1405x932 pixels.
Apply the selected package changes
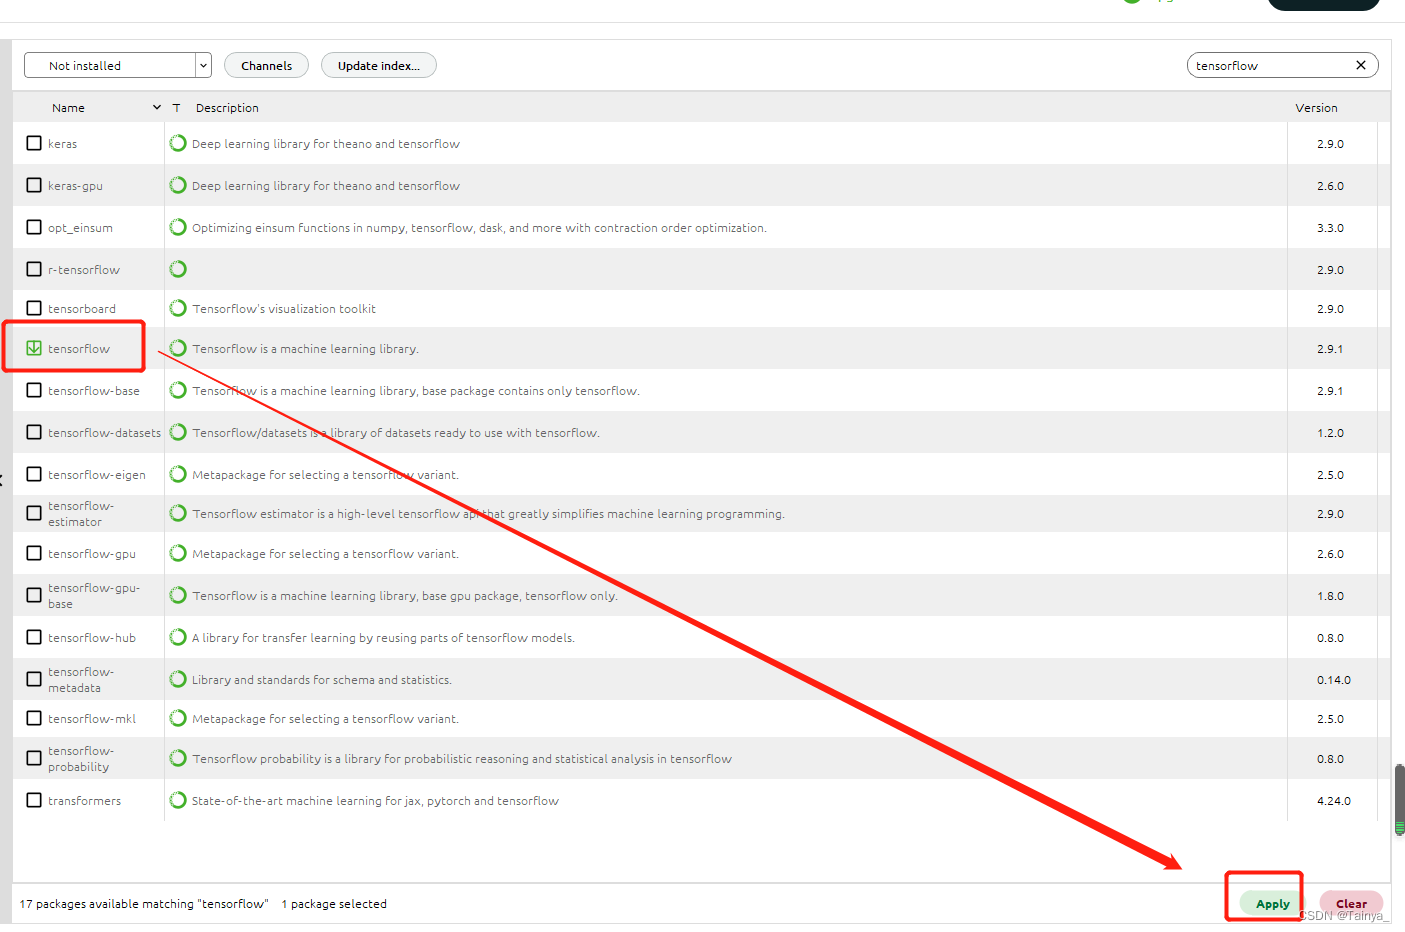click(1272, 903)
